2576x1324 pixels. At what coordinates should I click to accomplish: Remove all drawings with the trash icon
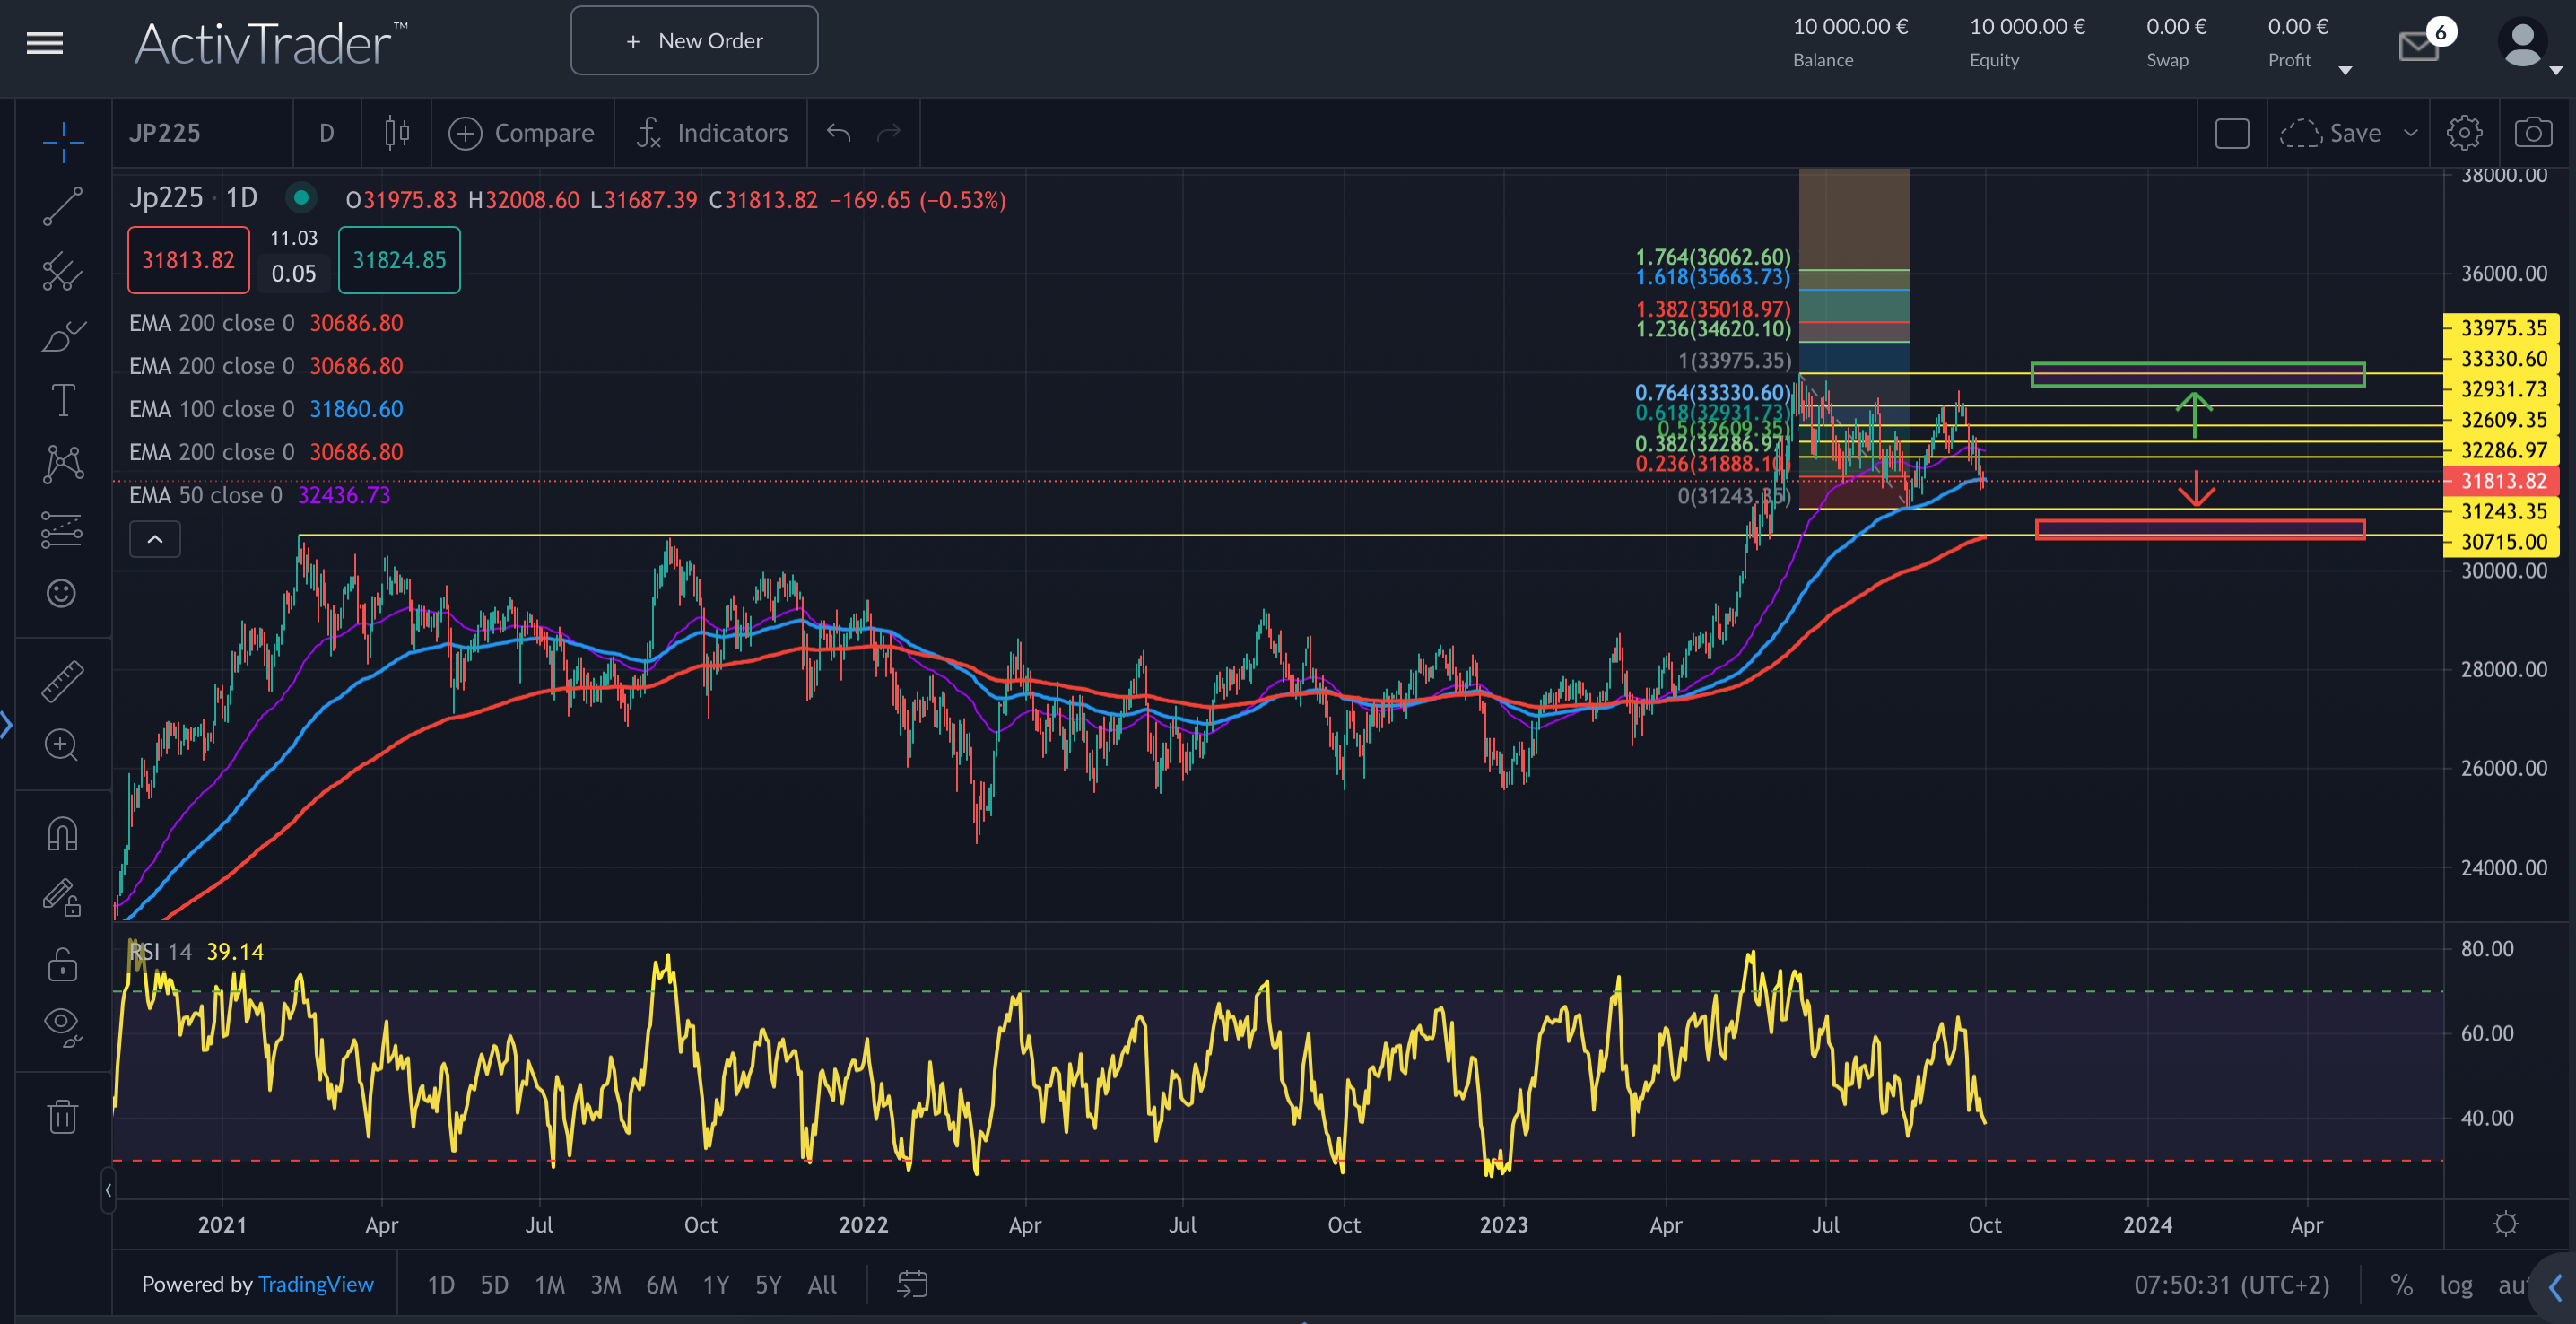click(61, 1117)
